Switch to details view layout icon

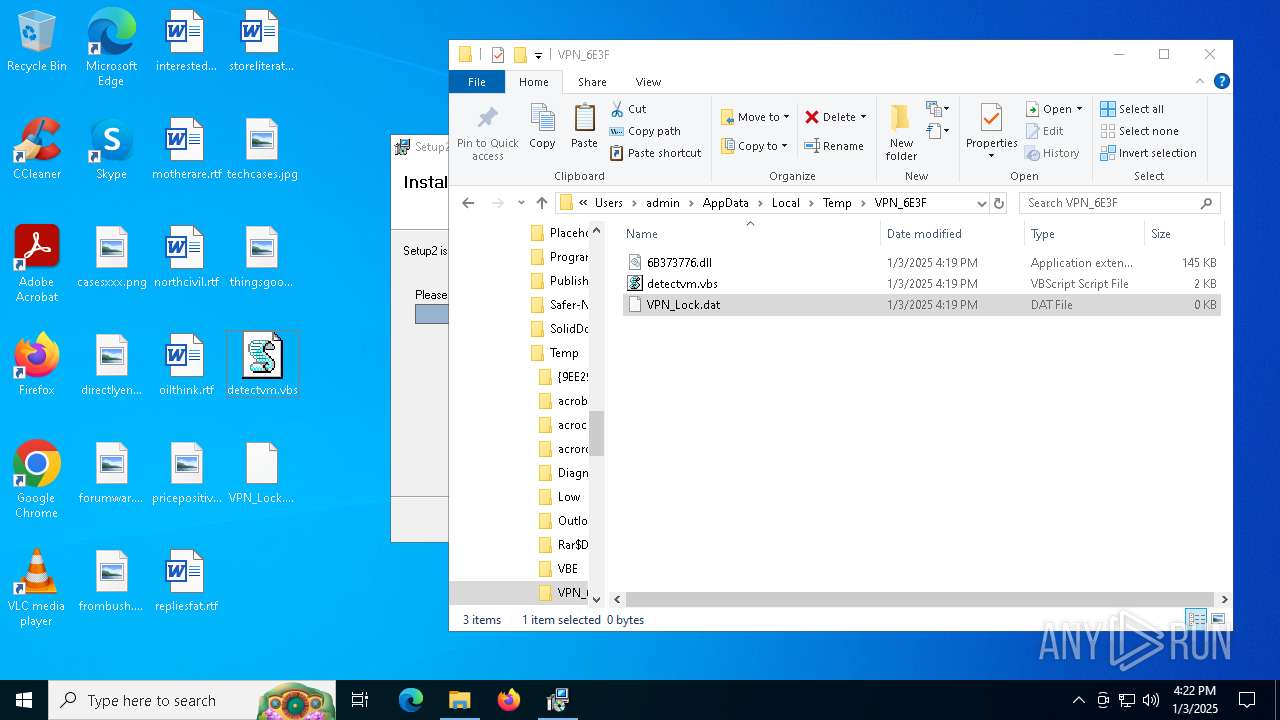[x=1195, y=620]
